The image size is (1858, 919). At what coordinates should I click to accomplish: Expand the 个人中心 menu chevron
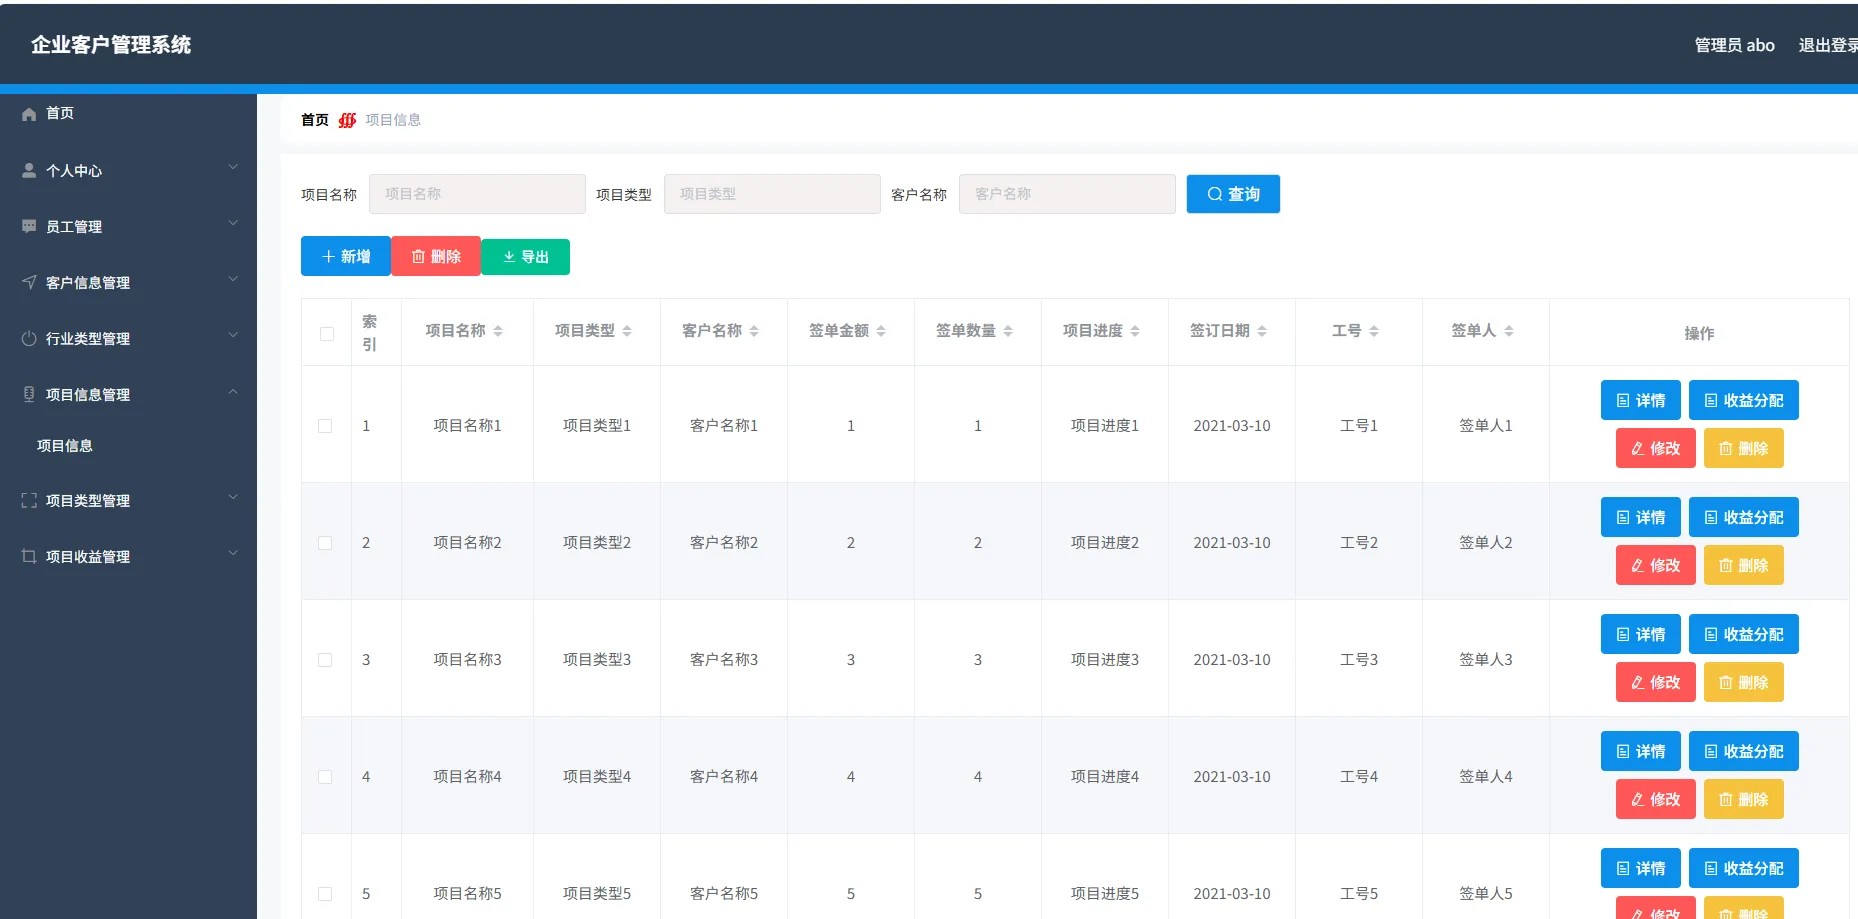click(233, 167)
